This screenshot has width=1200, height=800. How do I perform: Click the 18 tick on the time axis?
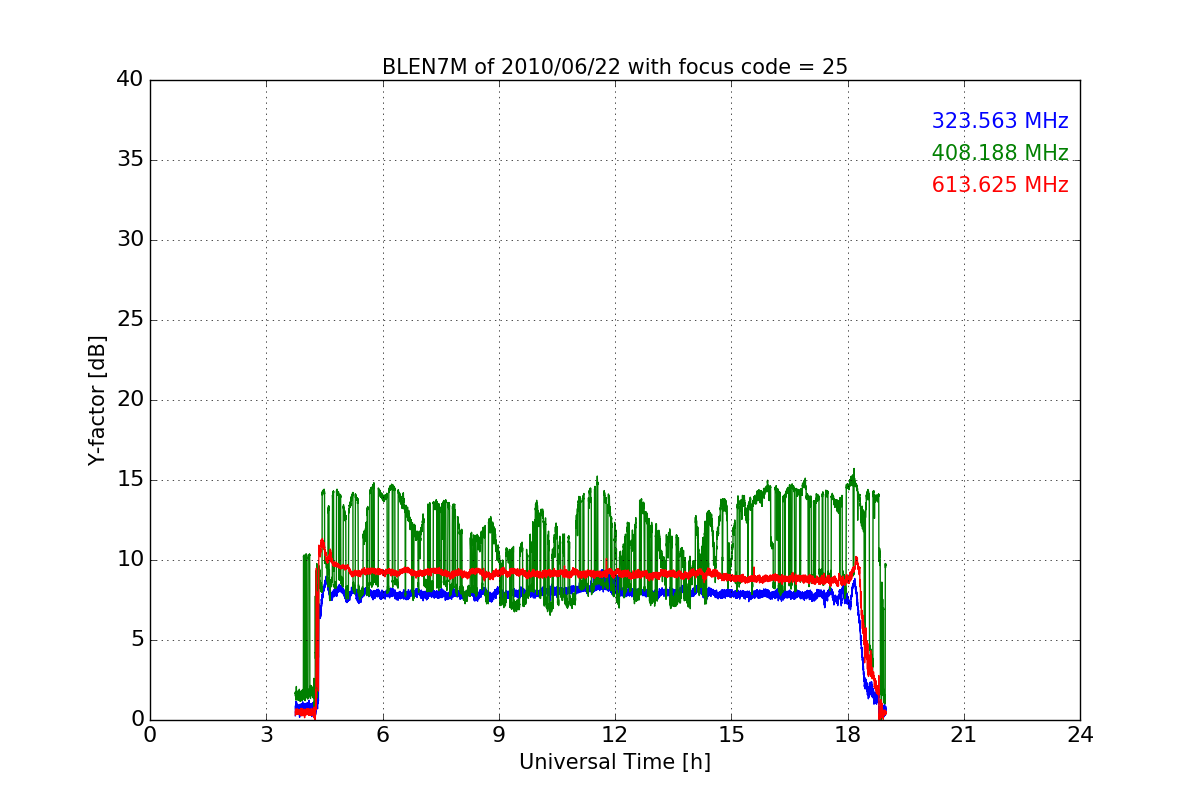[847, 735]
